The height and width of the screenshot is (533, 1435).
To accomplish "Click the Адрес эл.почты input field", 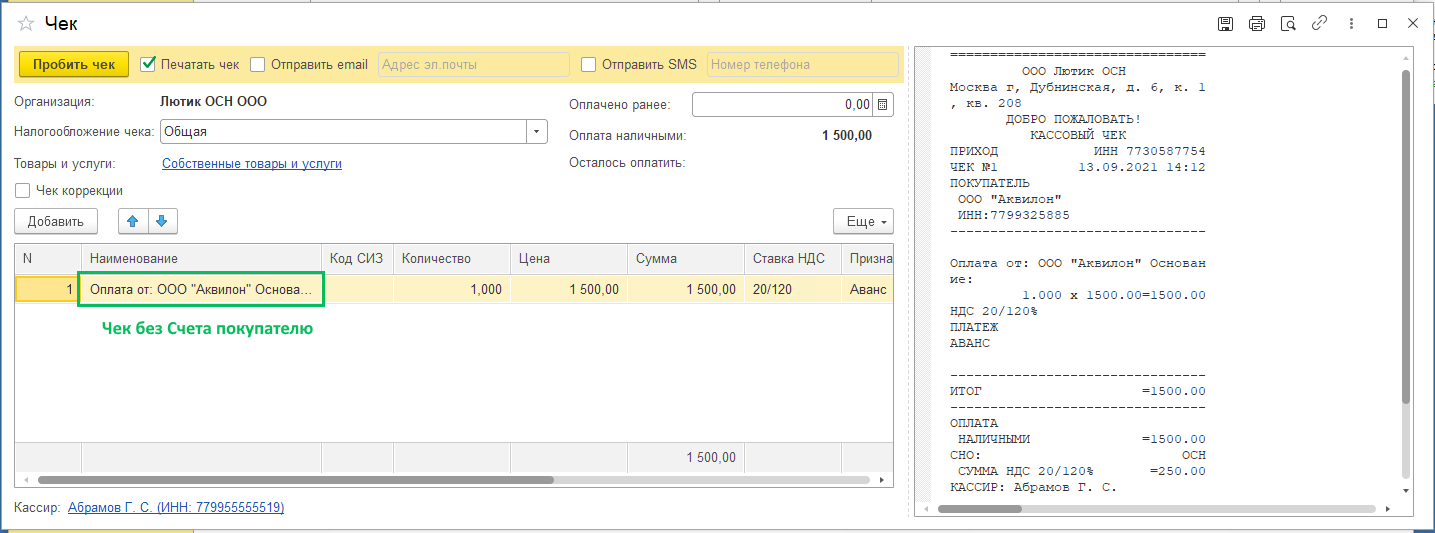I will [474, 64].
